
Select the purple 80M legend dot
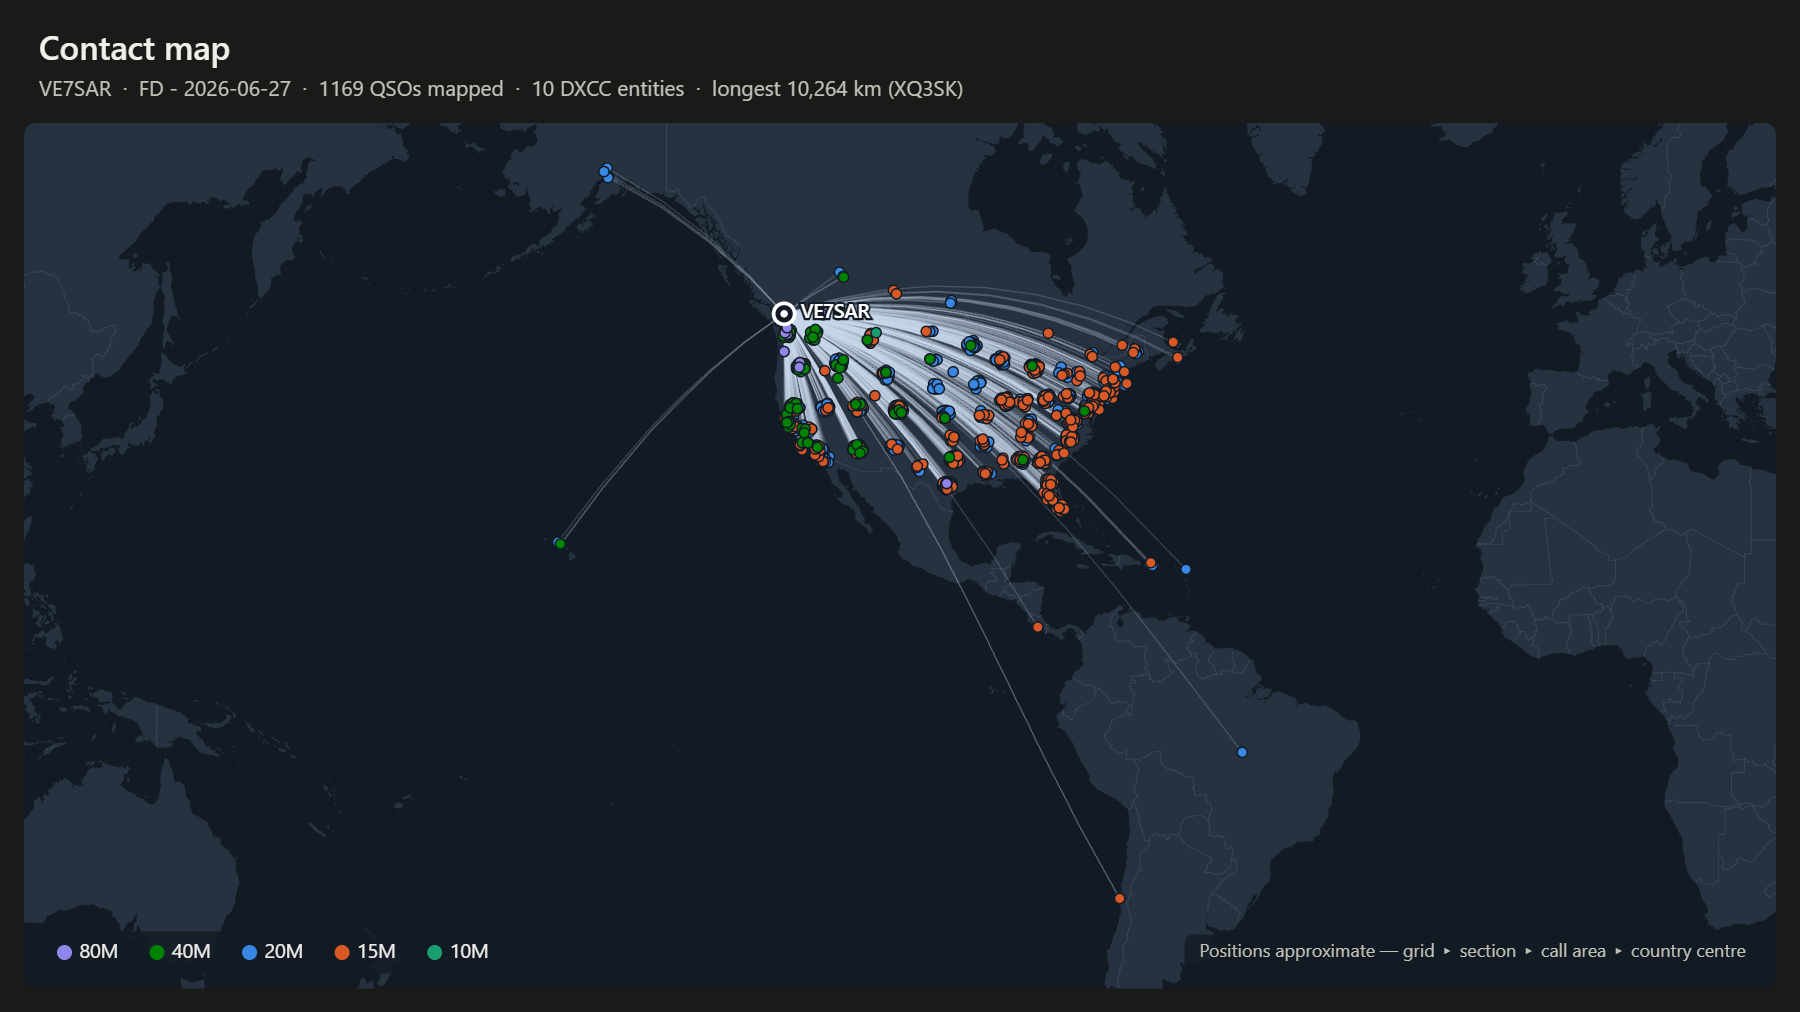pos(64,952)
